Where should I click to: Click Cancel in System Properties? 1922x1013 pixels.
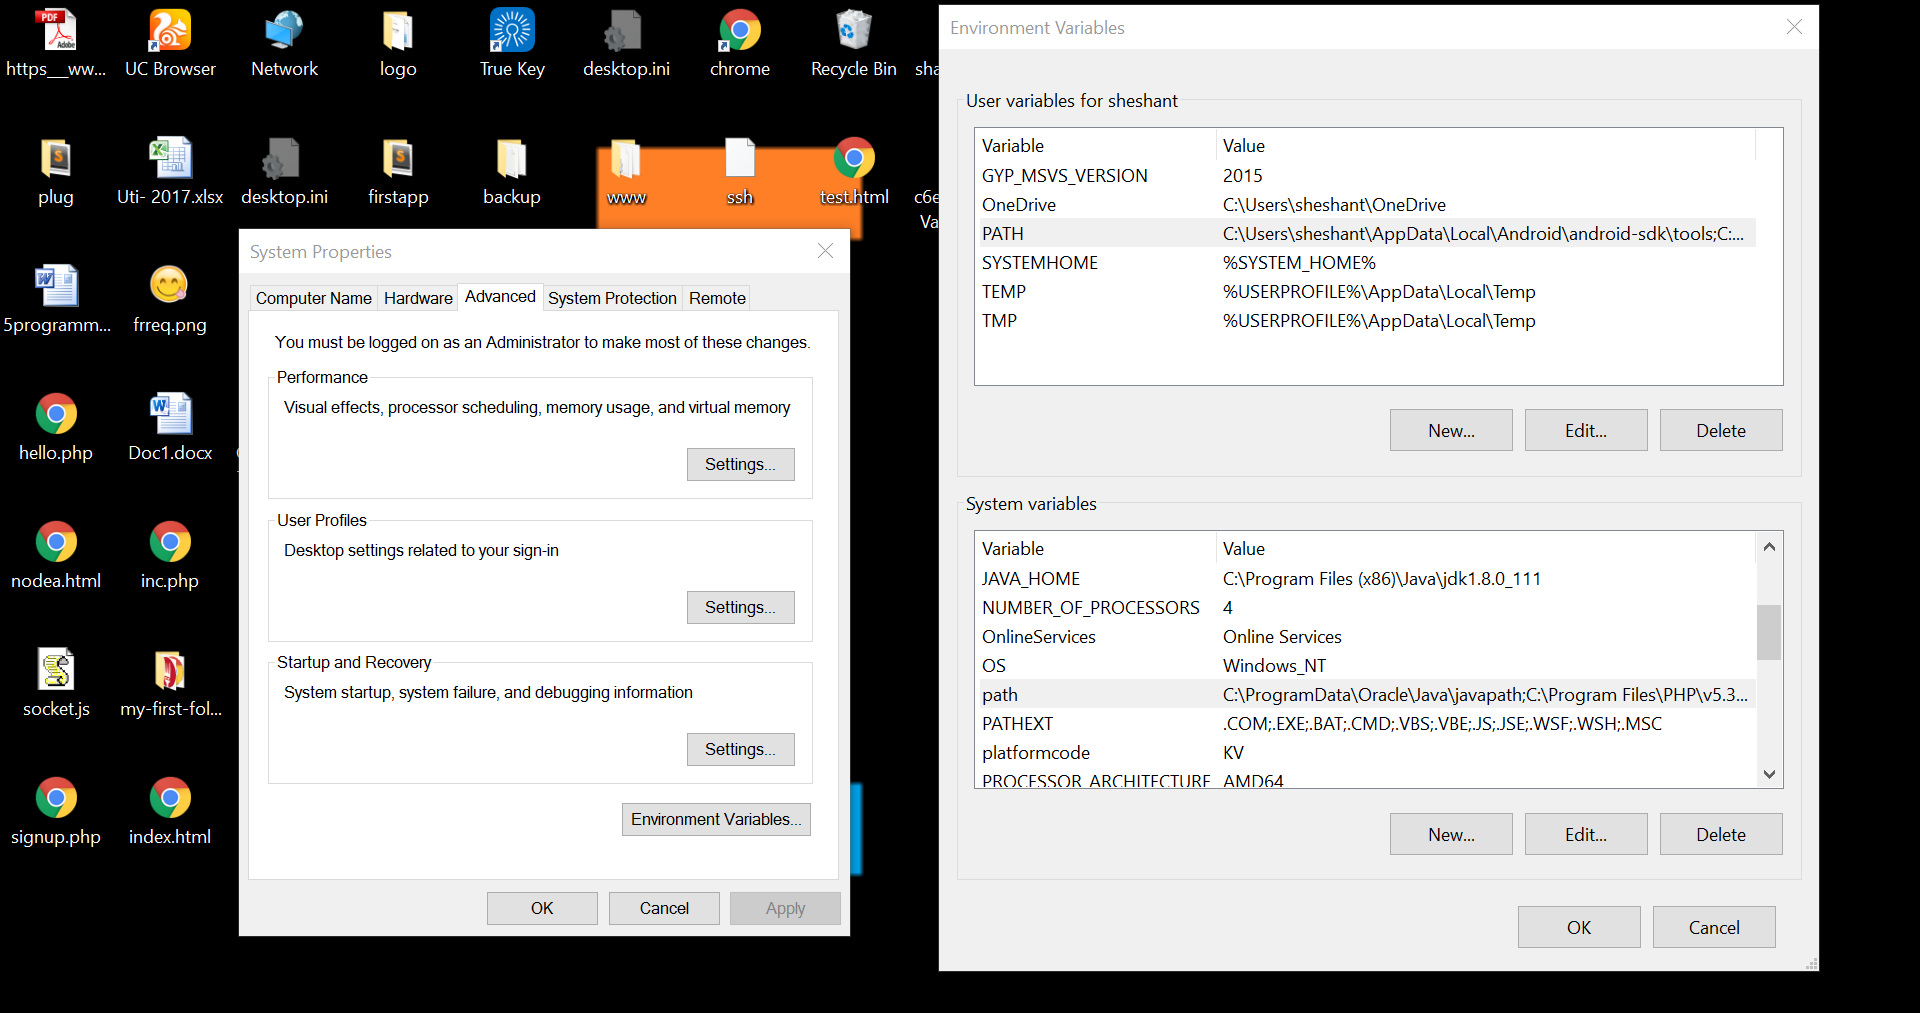point(664,908)
